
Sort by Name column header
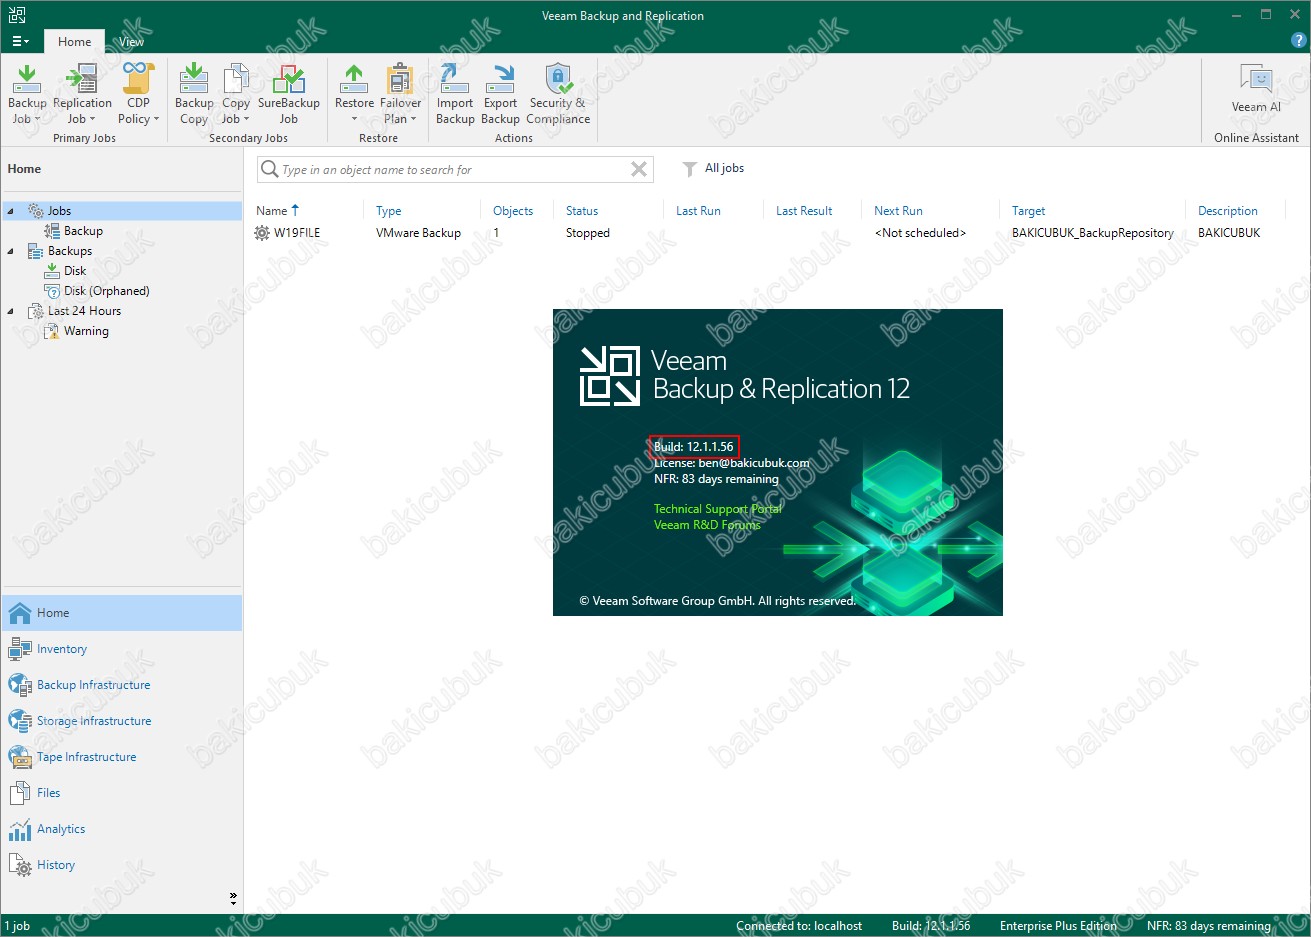pos(271,211)
